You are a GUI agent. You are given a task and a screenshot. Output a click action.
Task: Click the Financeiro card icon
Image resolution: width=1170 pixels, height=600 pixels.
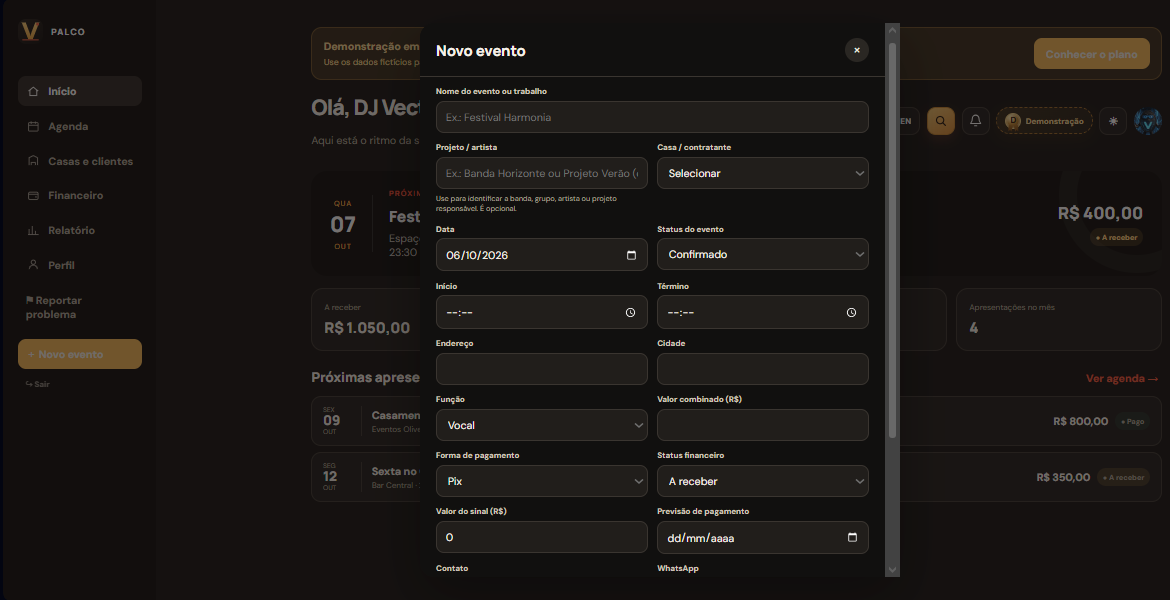(33, 196)
